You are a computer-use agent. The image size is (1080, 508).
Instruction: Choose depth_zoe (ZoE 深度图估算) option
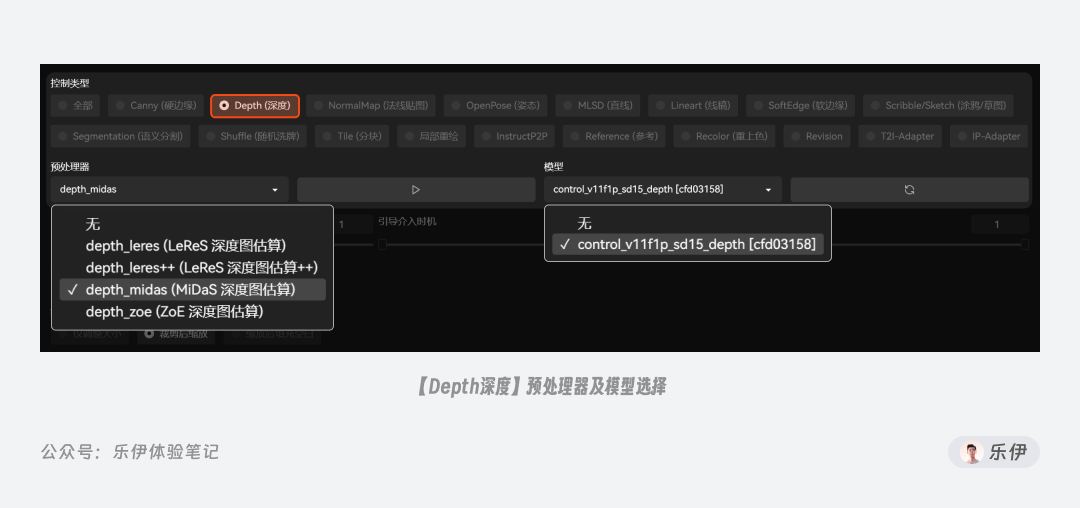coord(174,312)
